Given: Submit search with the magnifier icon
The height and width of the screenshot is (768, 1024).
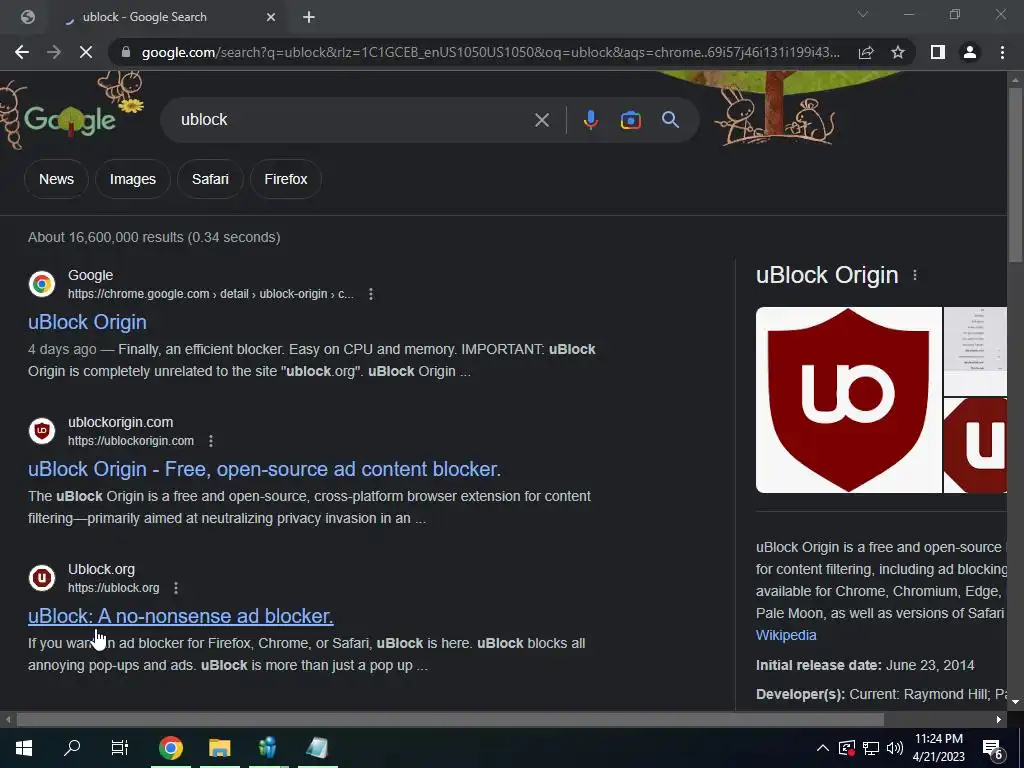Looking at the screenshot, I should click(670, 120).
